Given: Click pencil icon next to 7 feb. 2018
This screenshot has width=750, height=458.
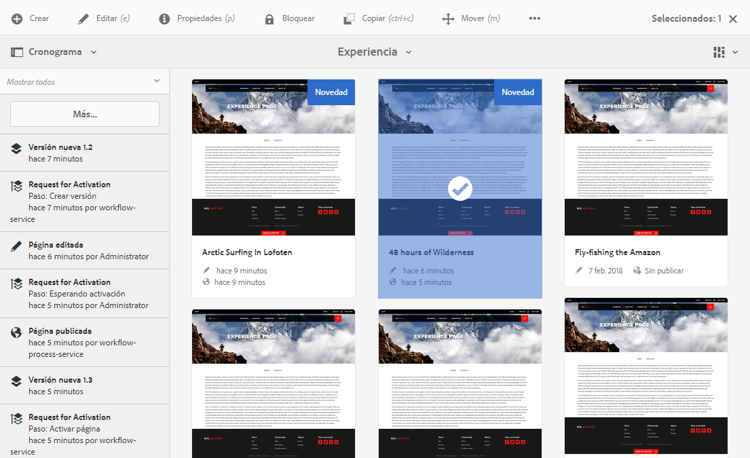Looking at the screenshot, I should coord(579,270).
